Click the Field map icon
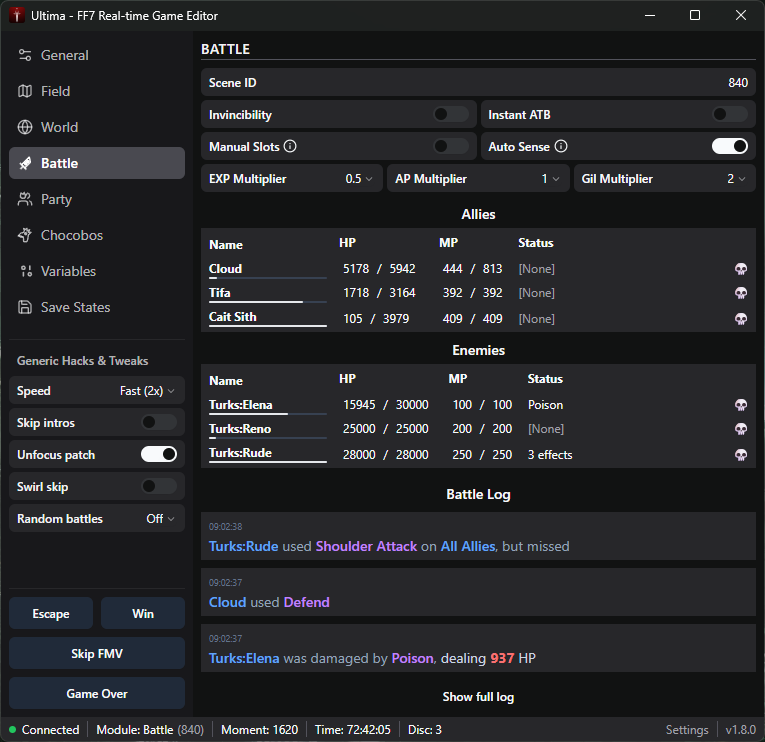This screenshot has width=765, height=742. click(25, 91)
